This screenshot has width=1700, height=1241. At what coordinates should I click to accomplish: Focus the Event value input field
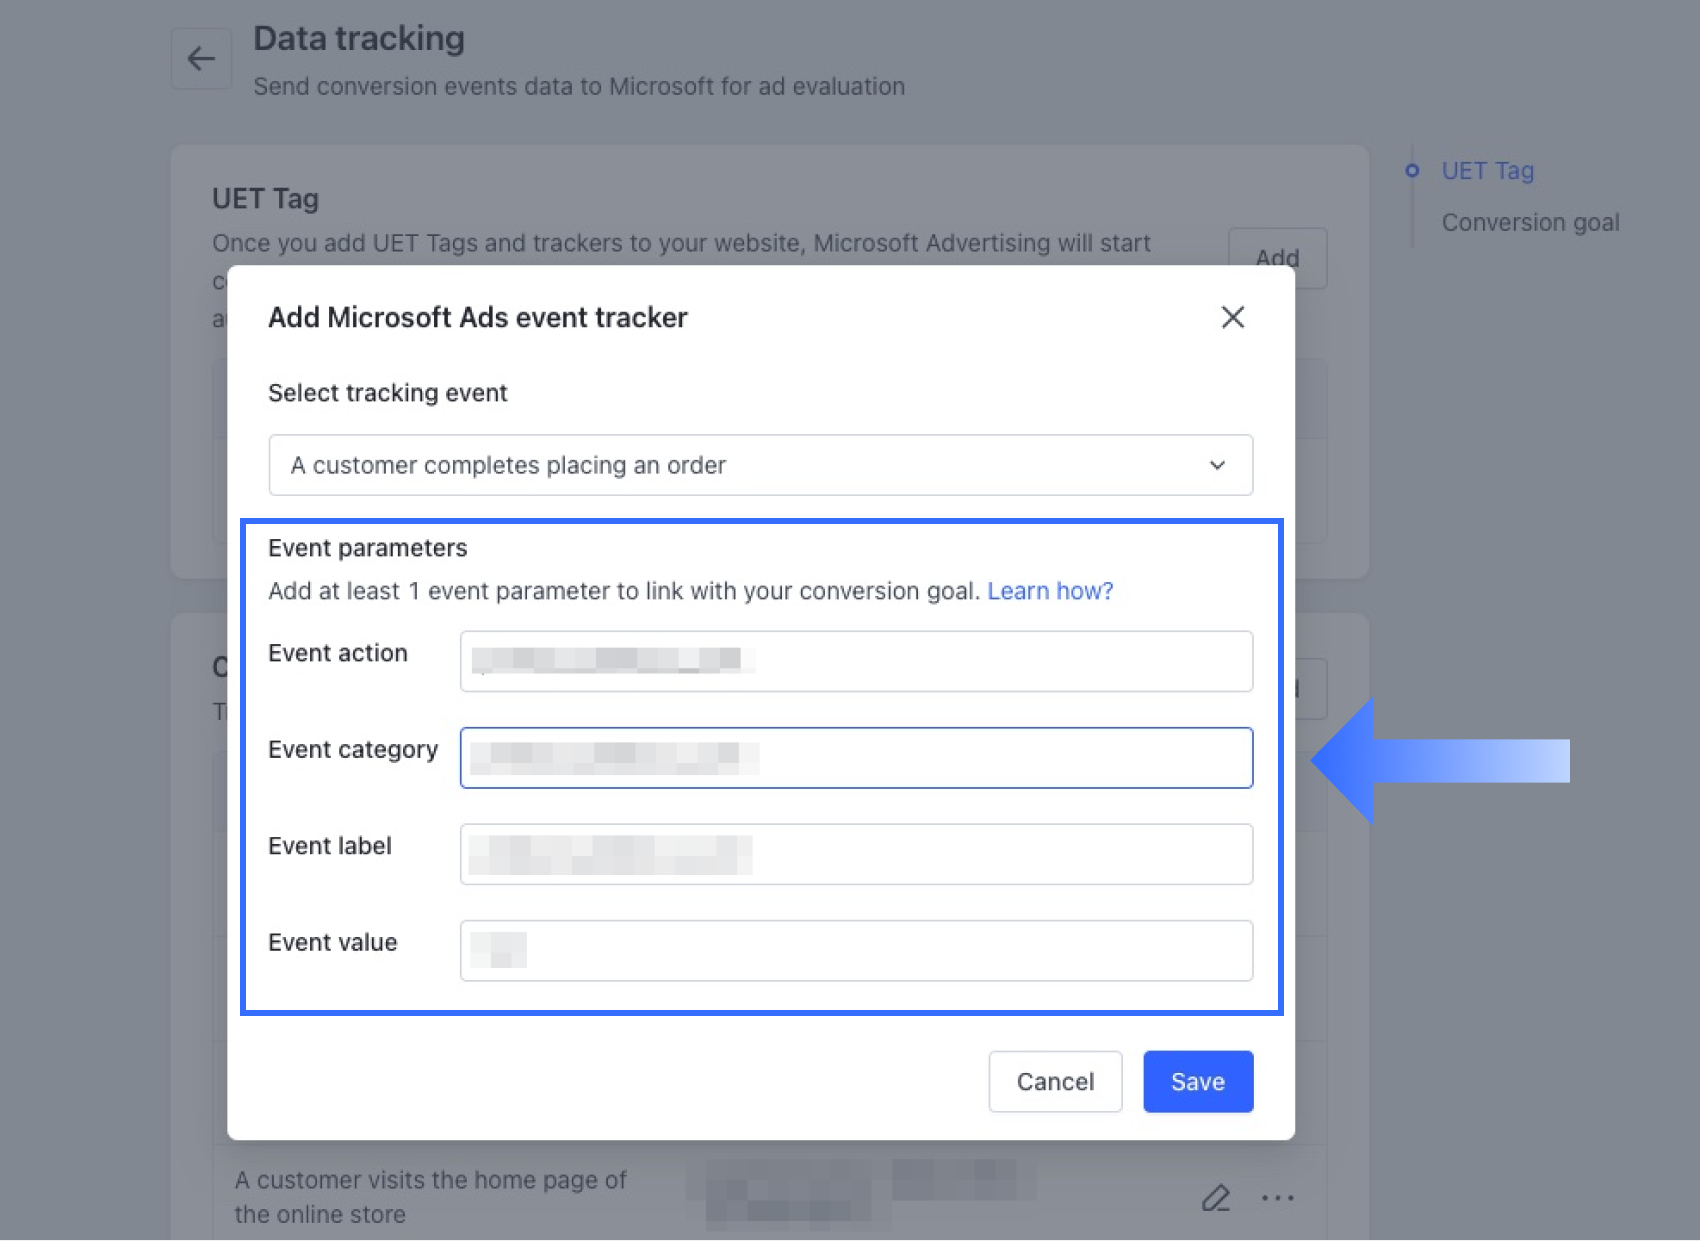coord(856,951)
